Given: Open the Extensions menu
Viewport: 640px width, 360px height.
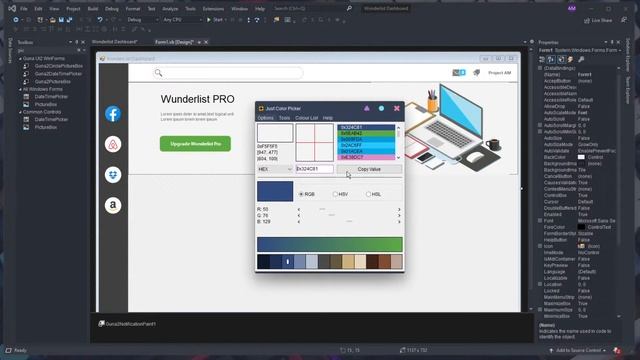Looking at the screenshot, I should (213, 9).
